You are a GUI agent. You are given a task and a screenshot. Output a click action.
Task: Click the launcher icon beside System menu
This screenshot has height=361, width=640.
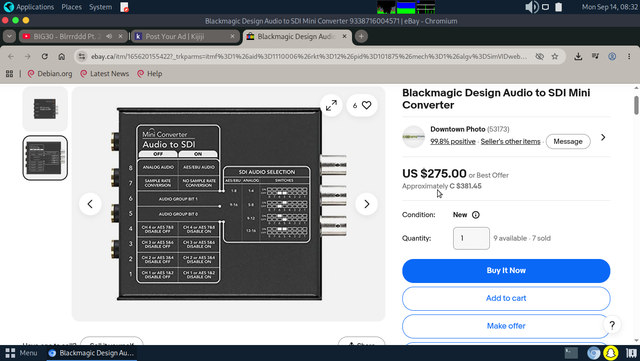(124, 7)
